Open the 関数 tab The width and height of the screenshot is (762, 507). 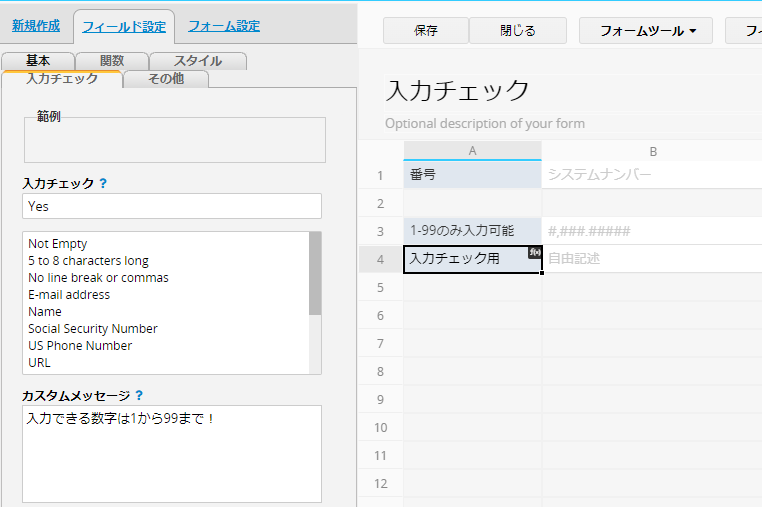click(x=111, y=61)
